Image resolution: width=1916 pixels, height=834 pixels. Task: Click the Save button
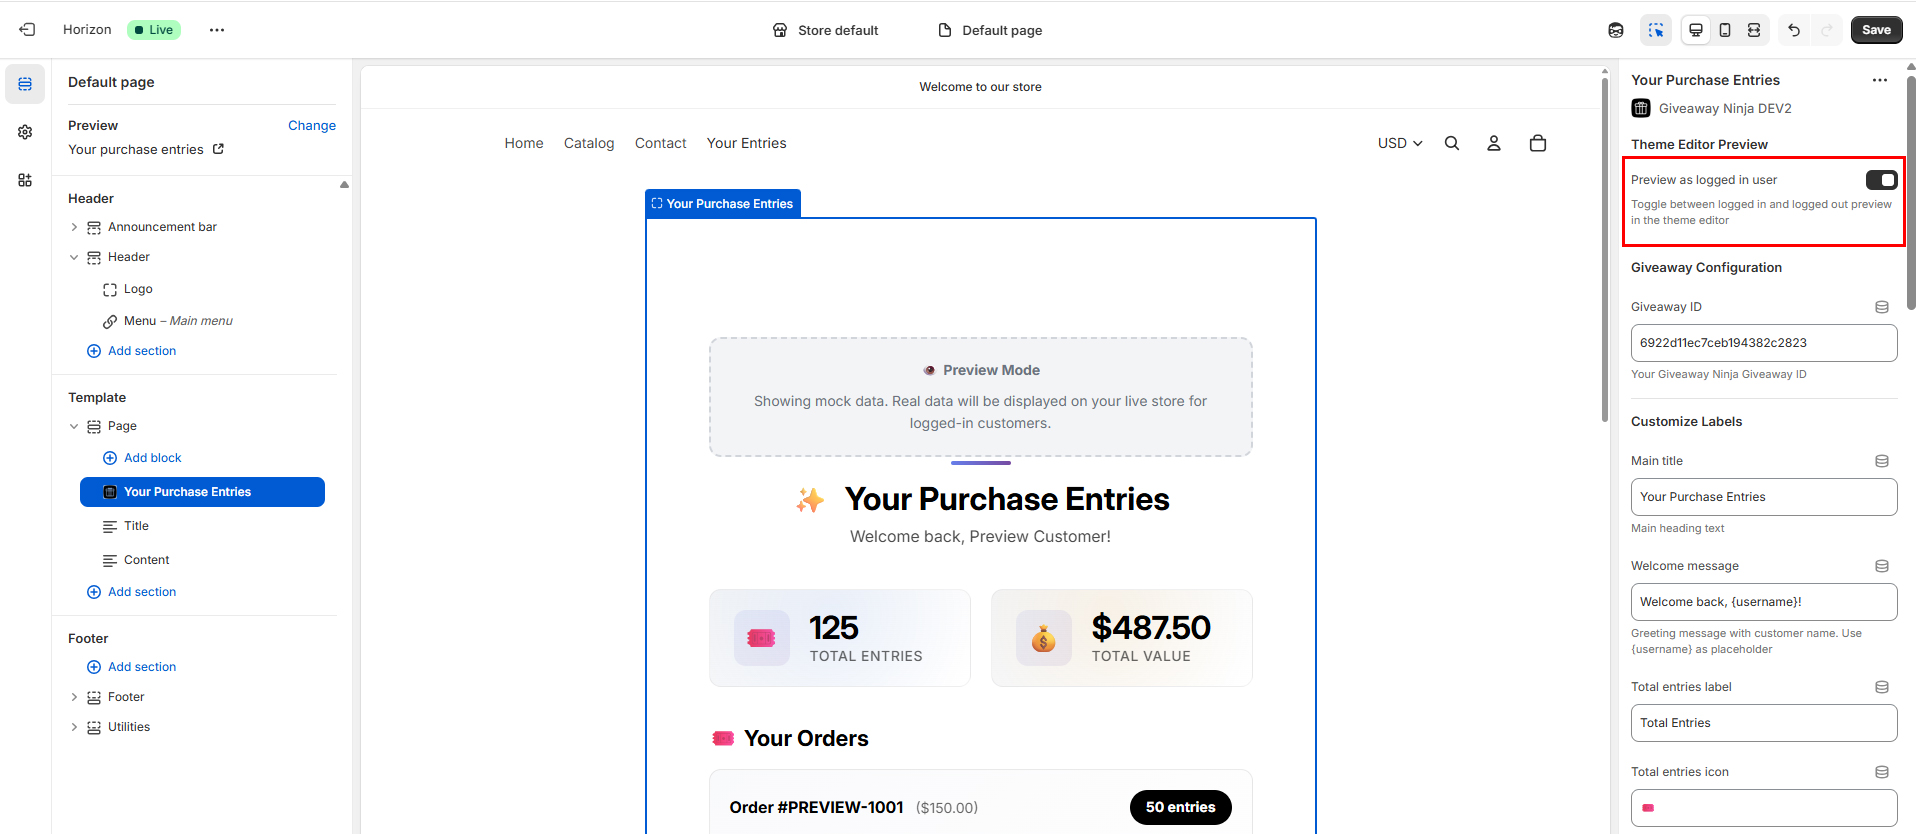[x=1876, y=30]
